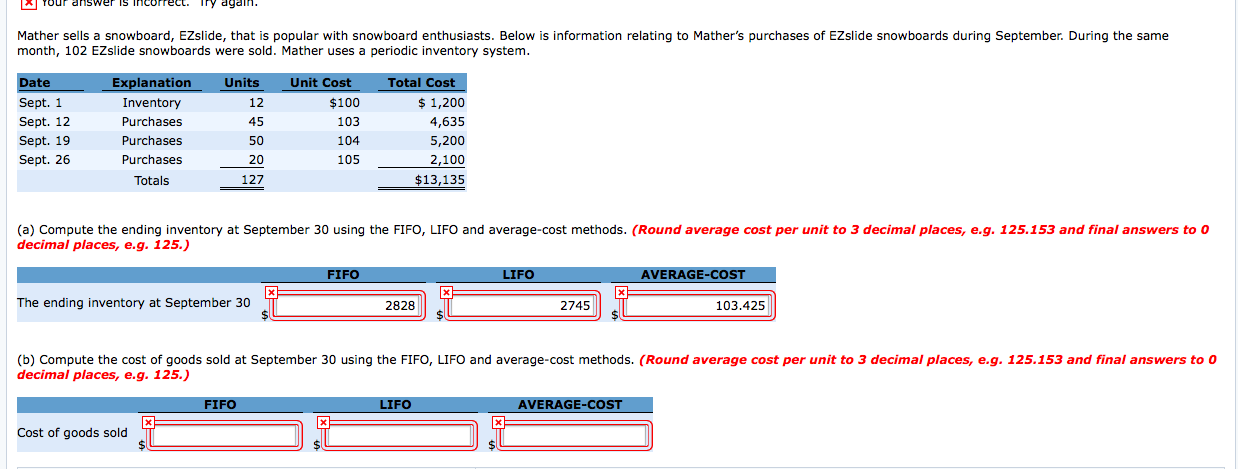Click the '20' units cell
This screenshot has width=1238, height=469.
(x=256, y=160)
